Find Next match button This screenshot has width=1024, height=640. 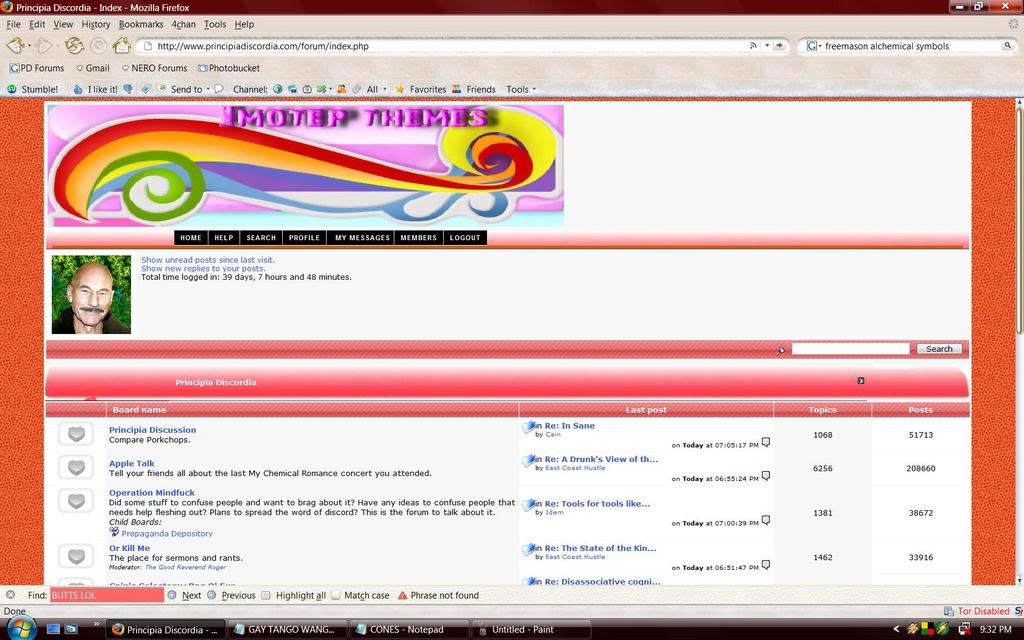(x=185, y=595)
